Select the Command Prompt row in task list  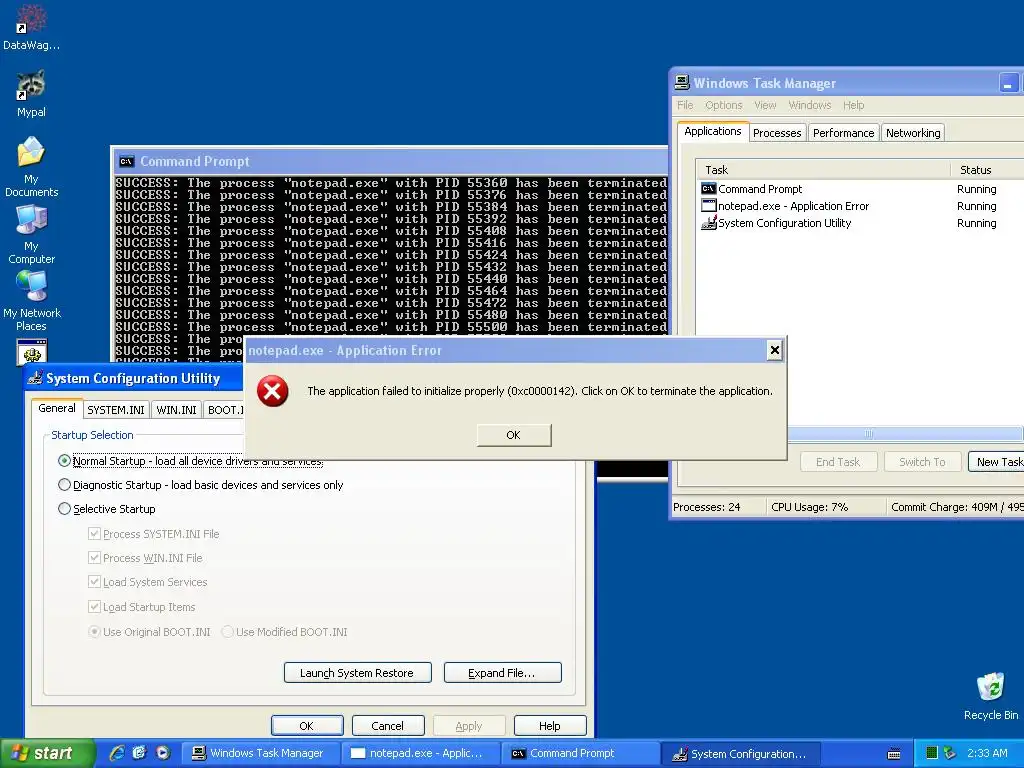point(859,189)
